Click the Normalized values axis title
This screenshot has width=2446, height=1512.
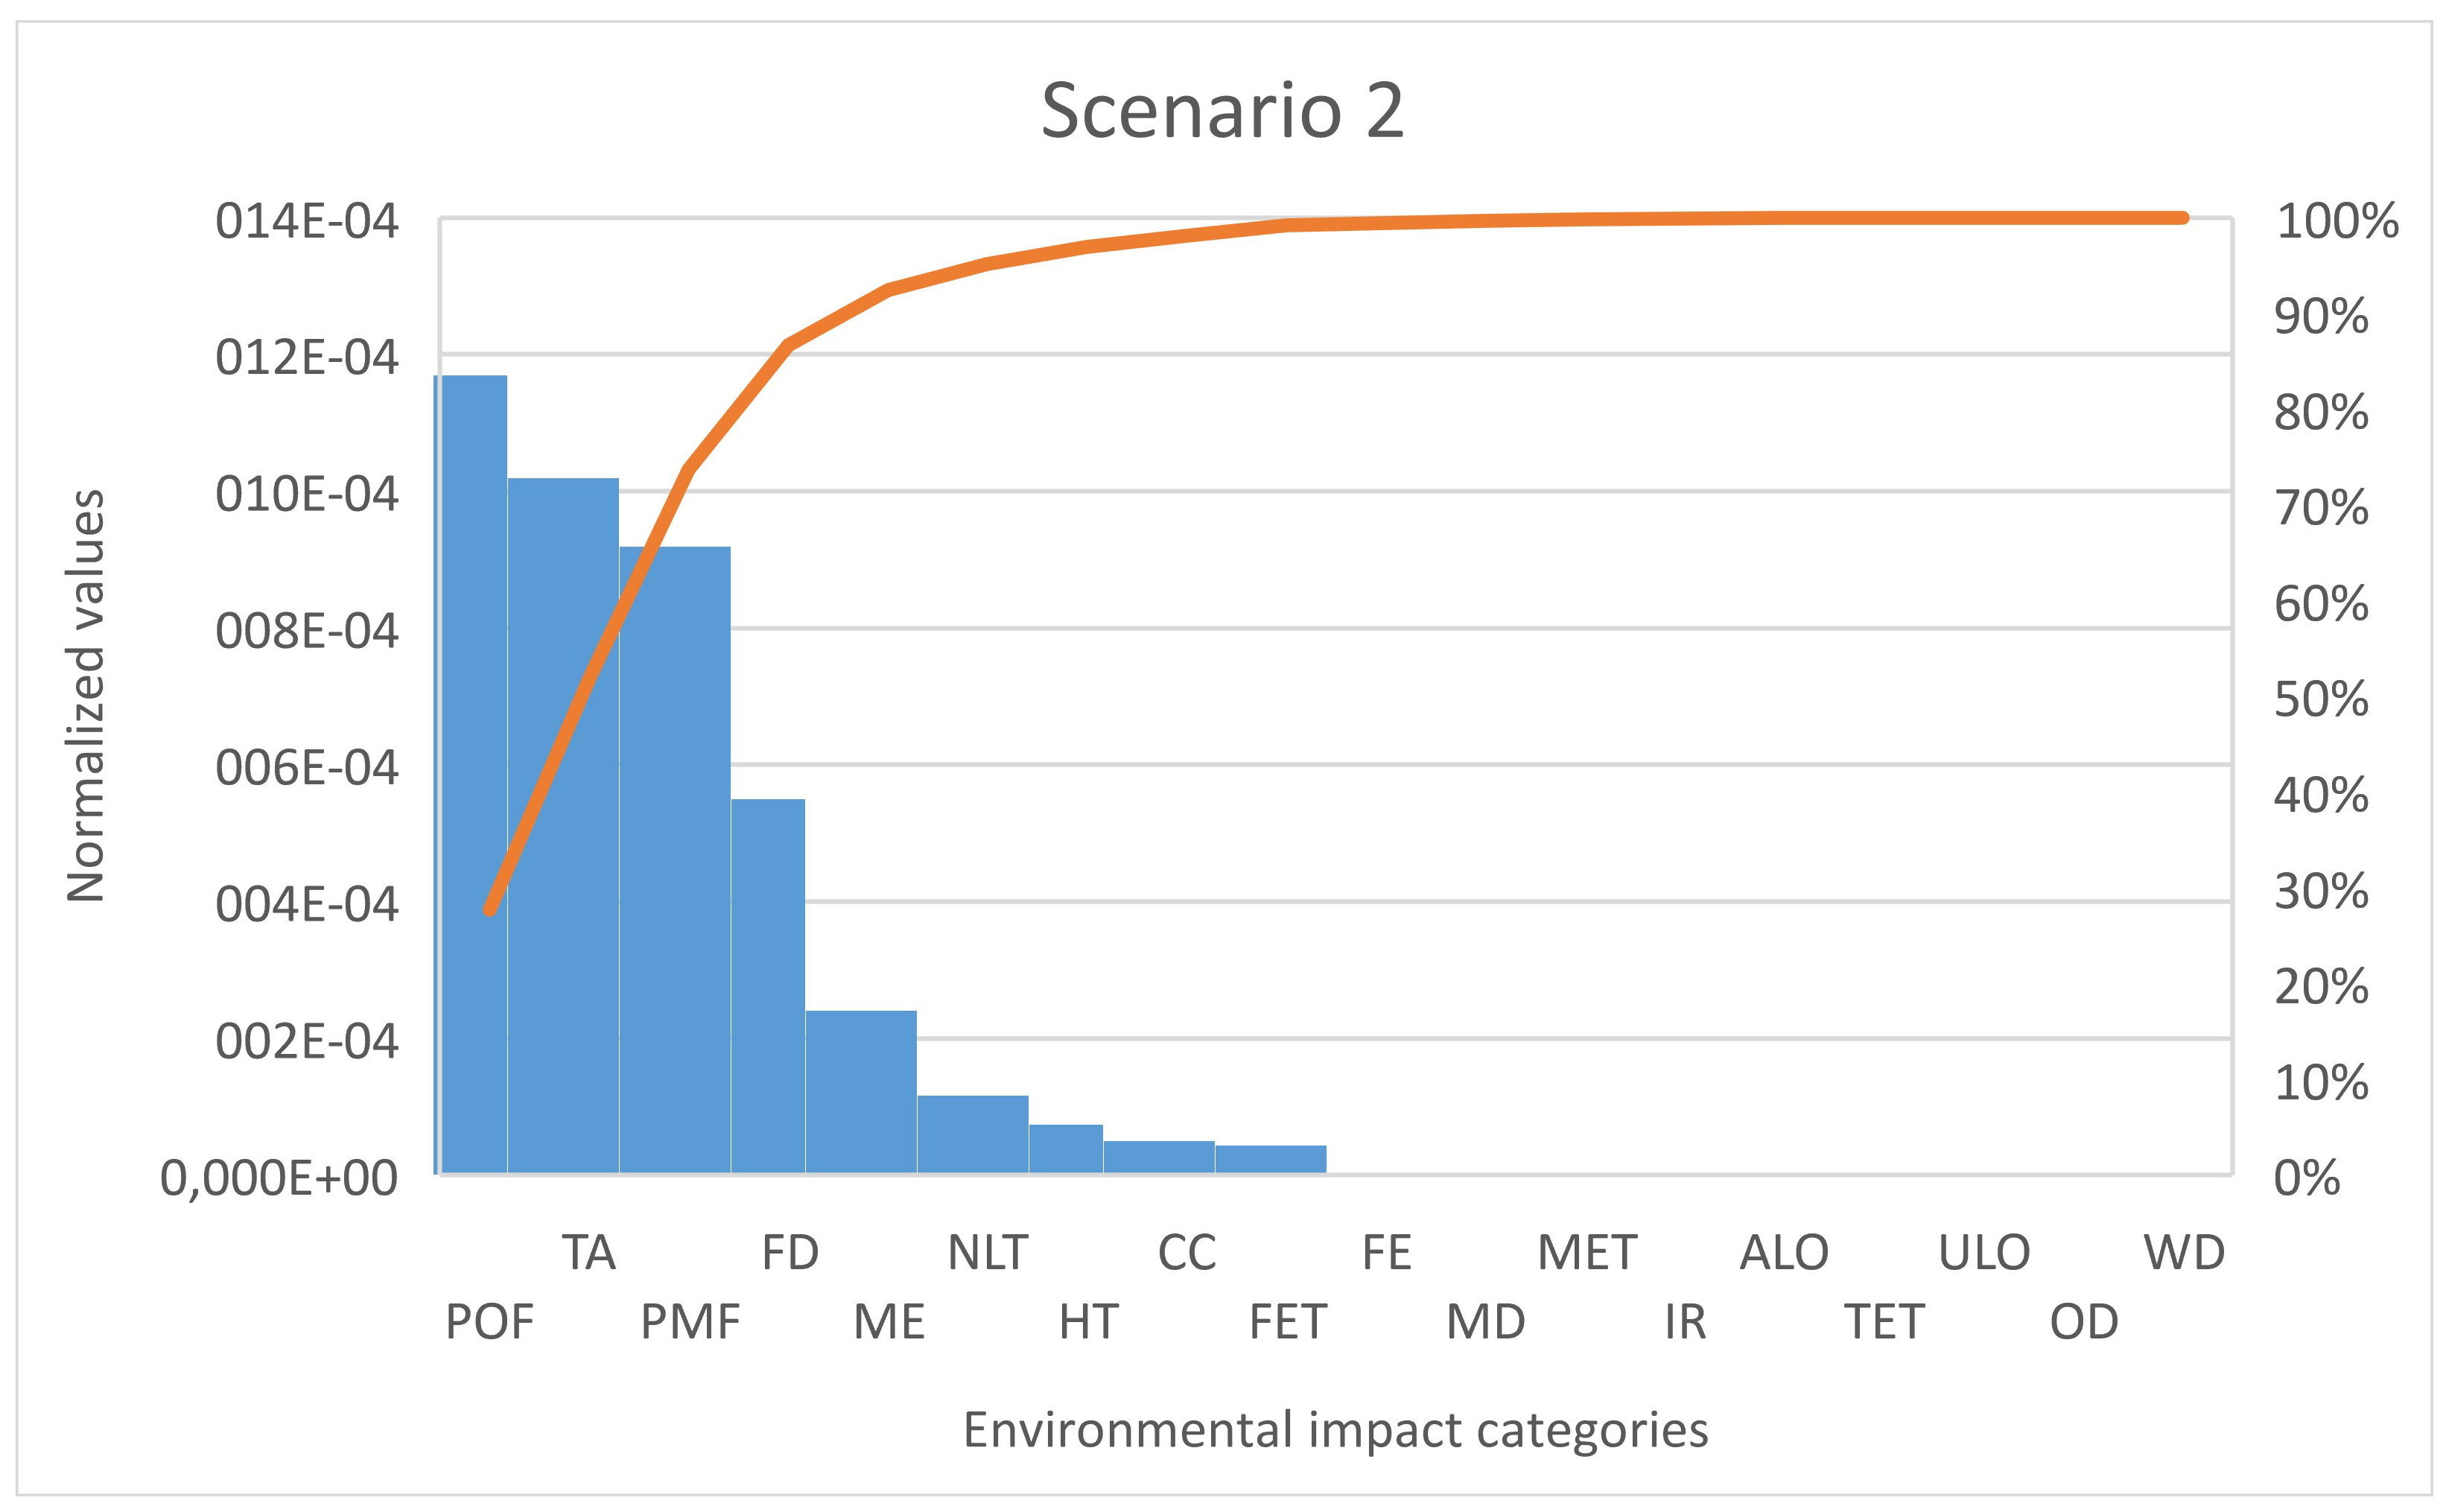click(x=85, y=696)
